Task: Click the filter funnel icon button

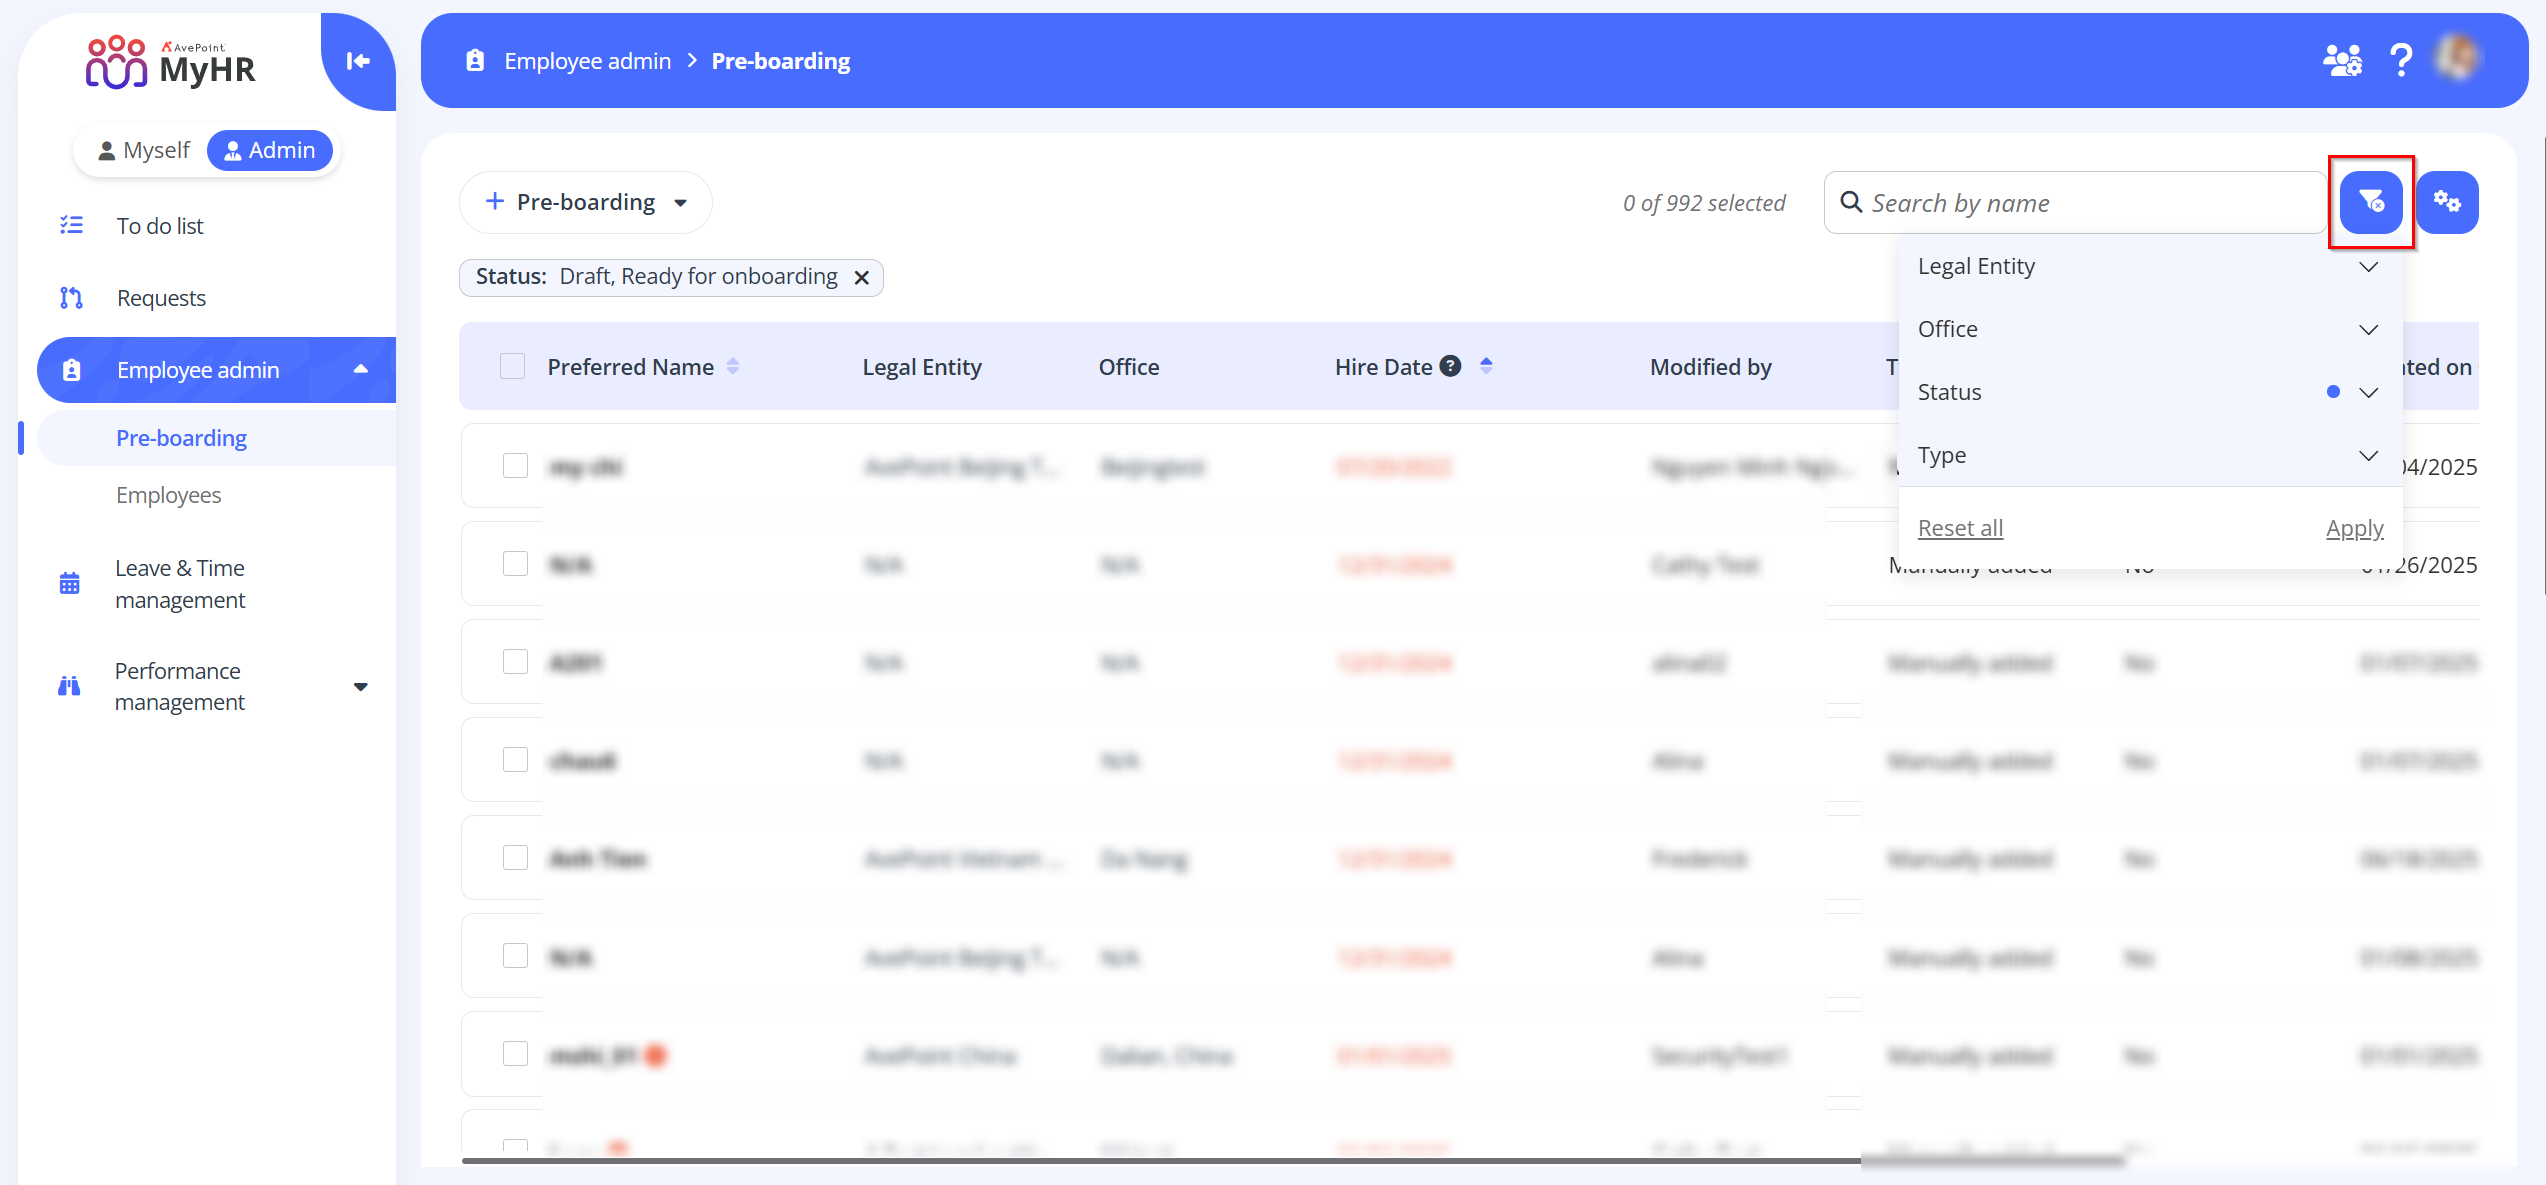Action: (2370, 203)
